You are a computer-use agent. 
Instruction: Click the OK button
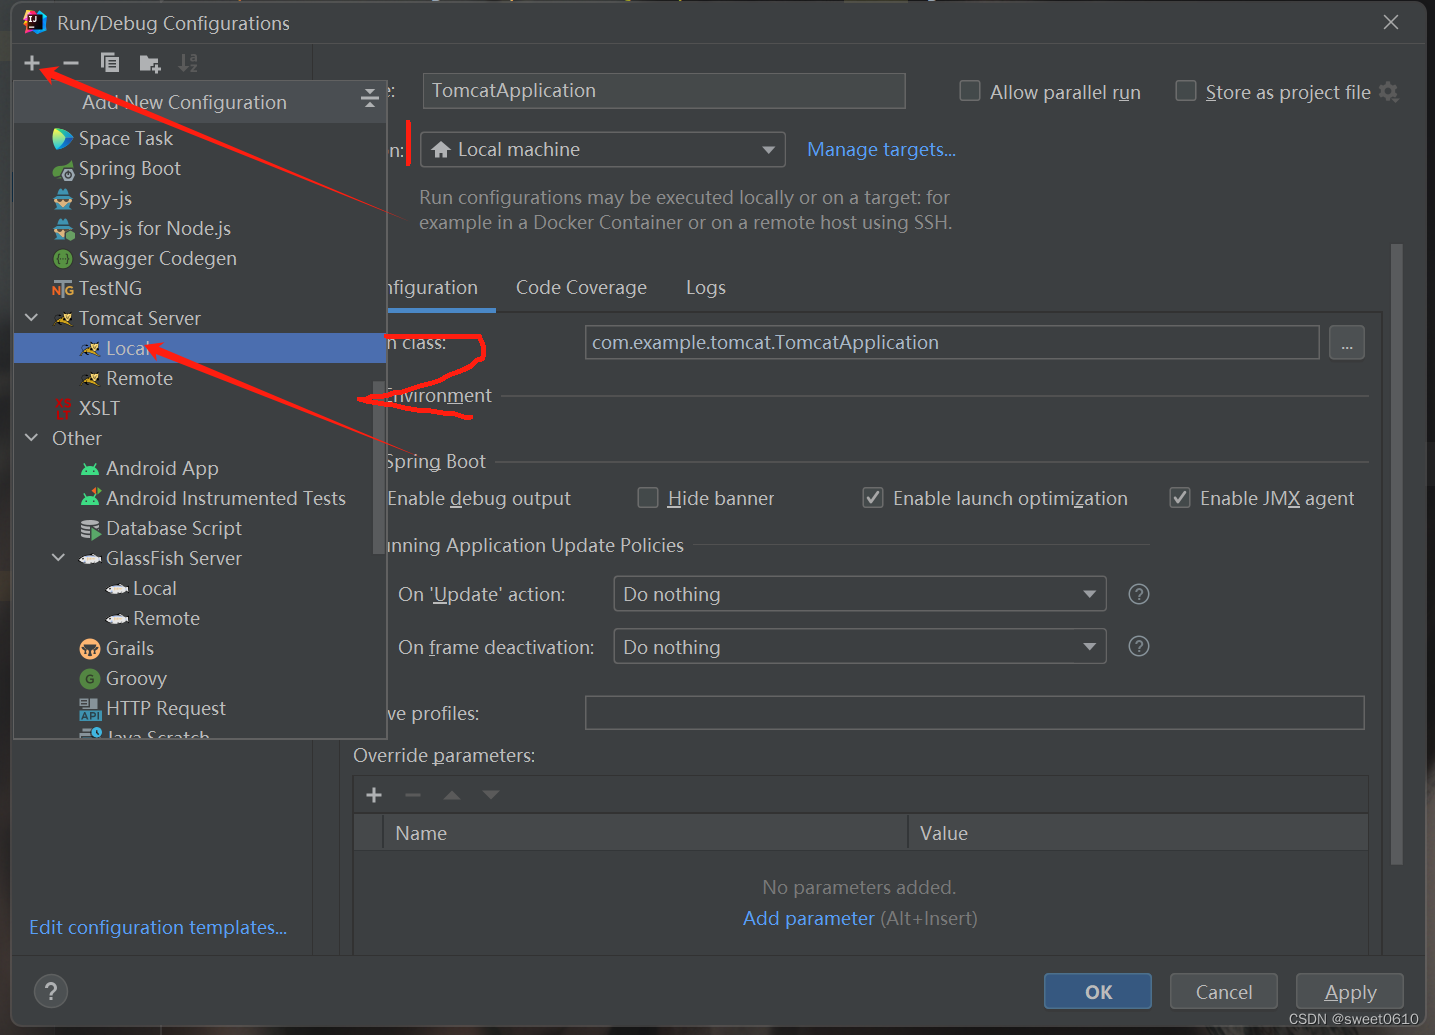coord(1098,992)
